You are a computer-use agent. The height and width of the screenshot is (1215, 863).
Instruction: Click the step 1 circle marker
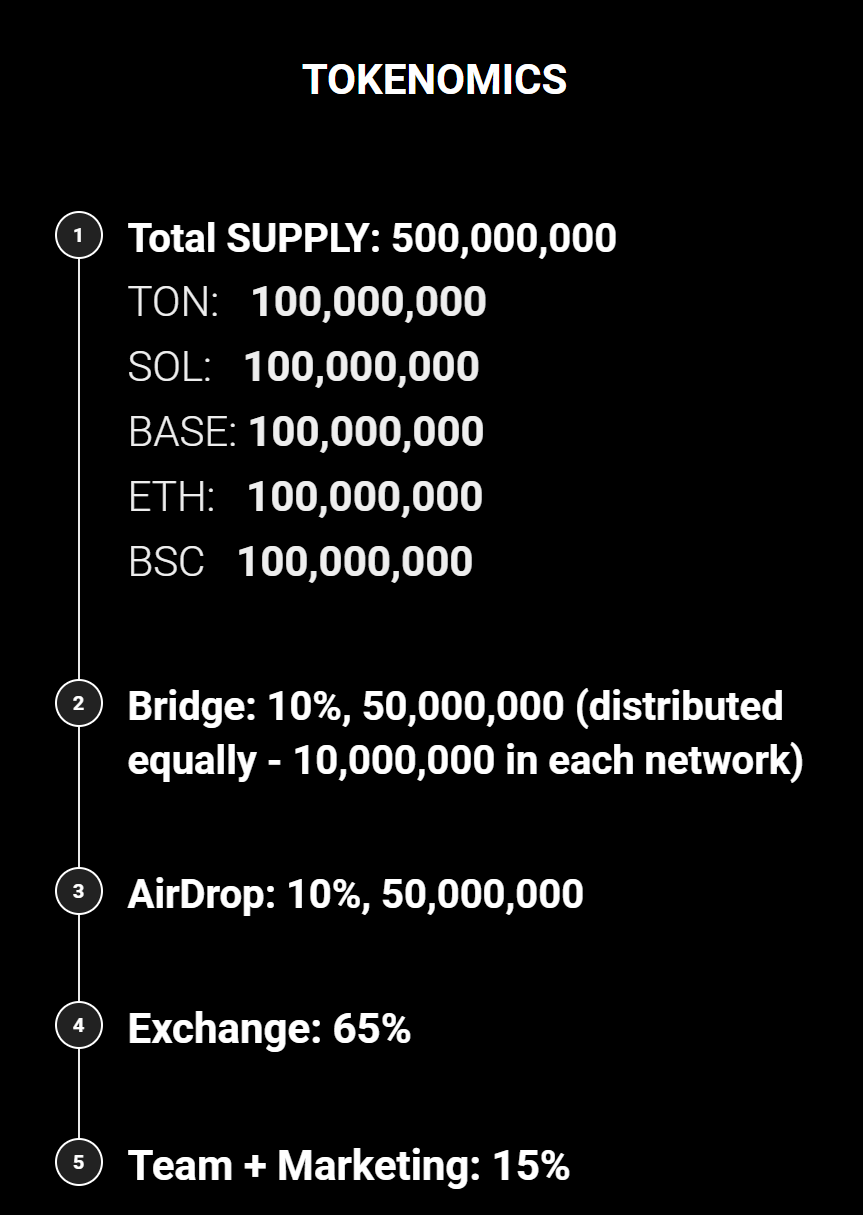pos(79,236)
